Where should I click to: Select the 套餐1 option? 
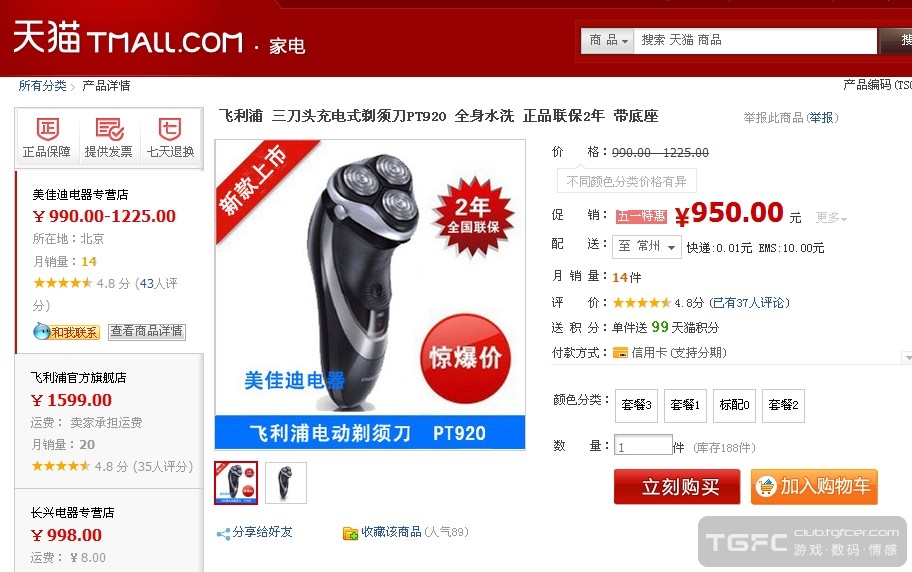click(x=685, y=406)
